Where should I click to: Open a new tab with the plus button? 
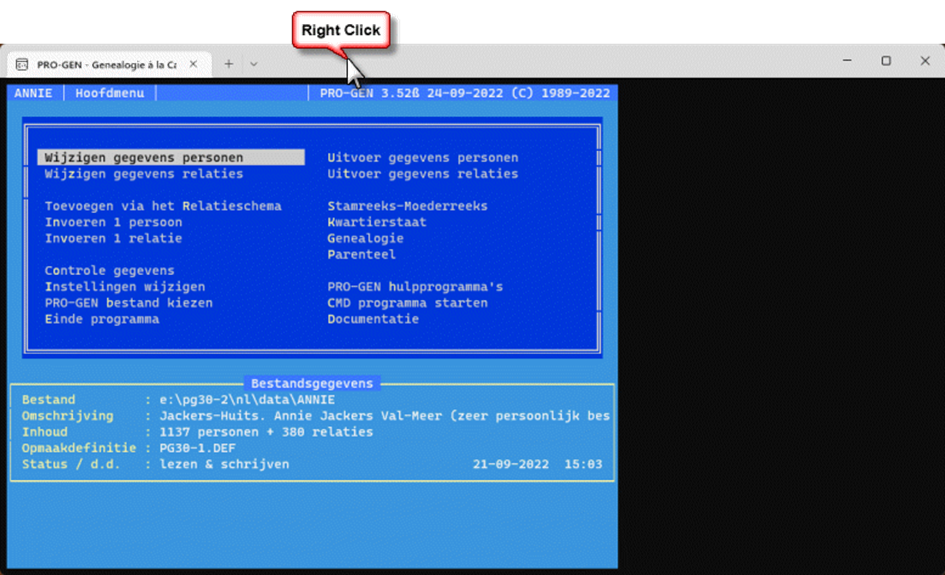228,64
